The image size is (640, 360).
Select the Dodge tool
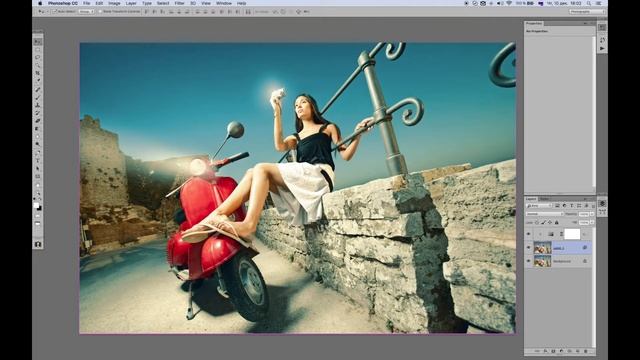(x=38, y=144)
